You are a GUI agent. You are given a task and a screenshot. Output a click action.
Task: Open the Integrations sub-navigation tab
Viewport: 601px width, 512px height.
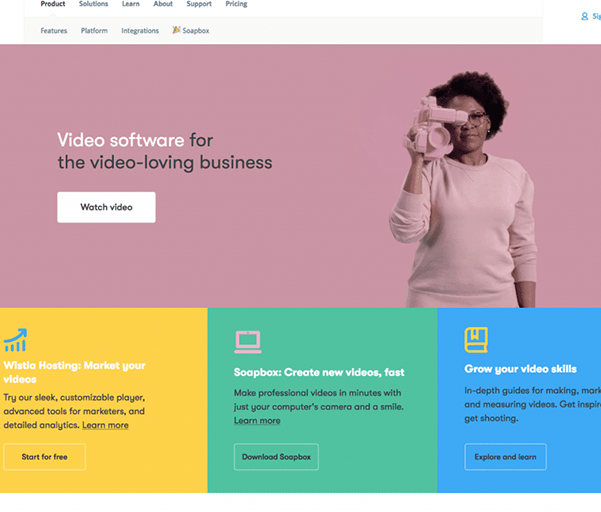point(140,31)
